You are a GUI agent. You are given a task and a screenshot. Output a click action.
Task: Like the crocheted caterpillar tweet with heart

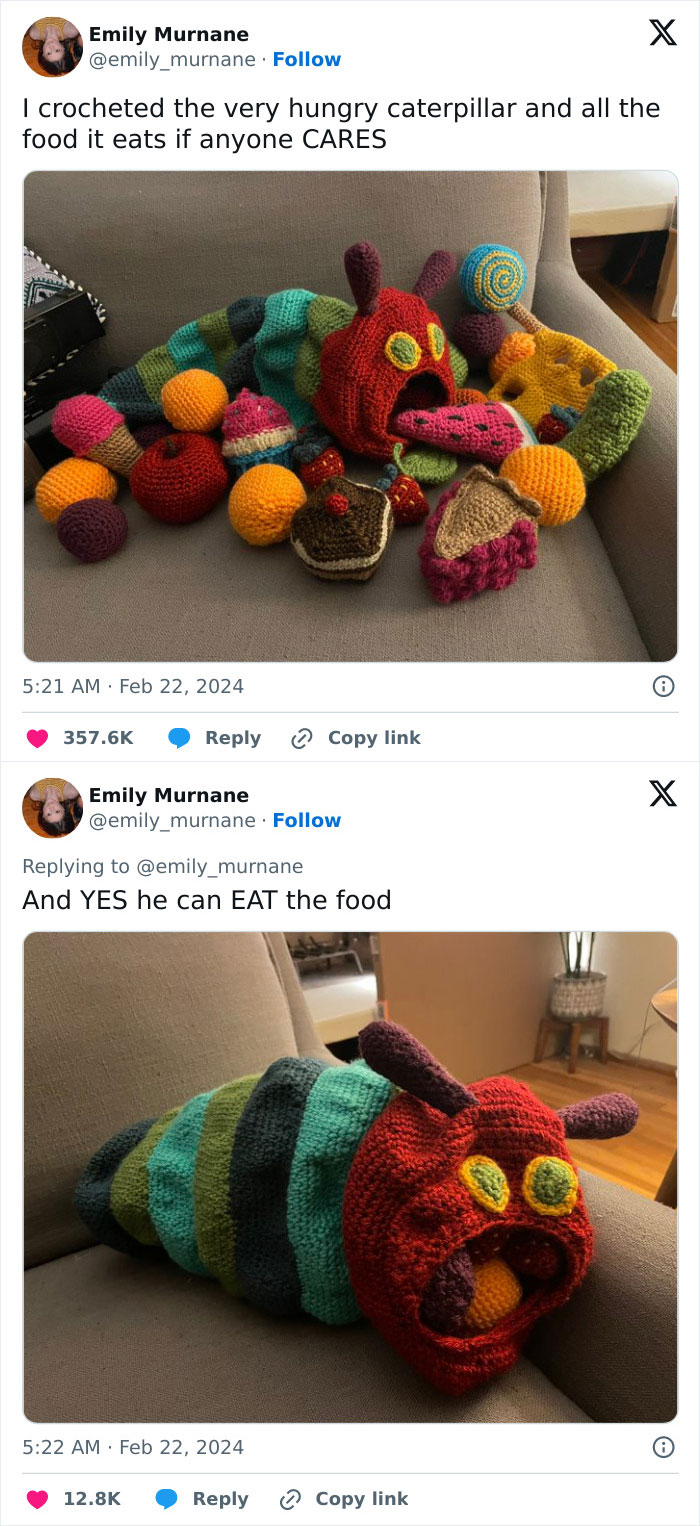(37, 738)
